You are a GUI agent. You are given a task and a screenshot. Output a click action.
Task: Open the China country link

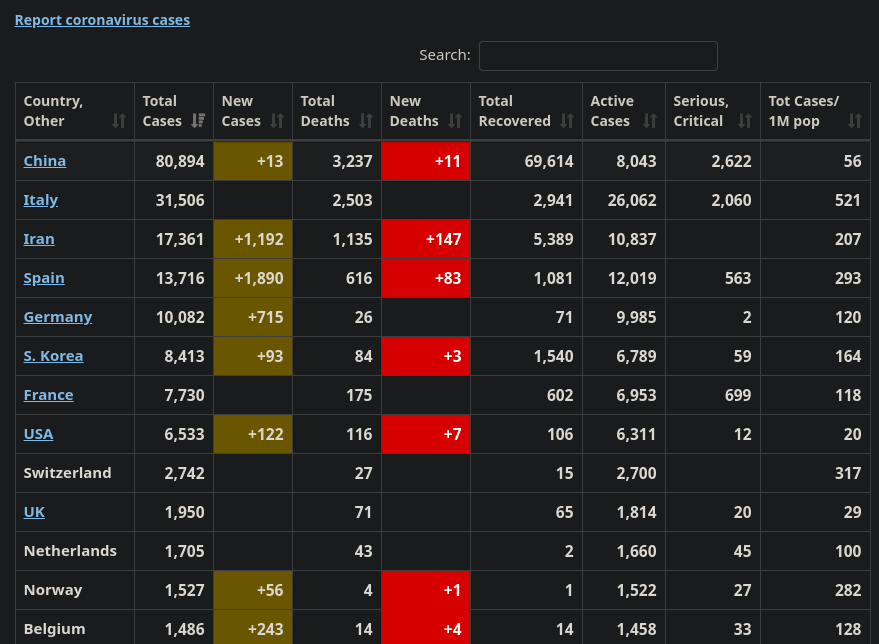pos(45,161)
